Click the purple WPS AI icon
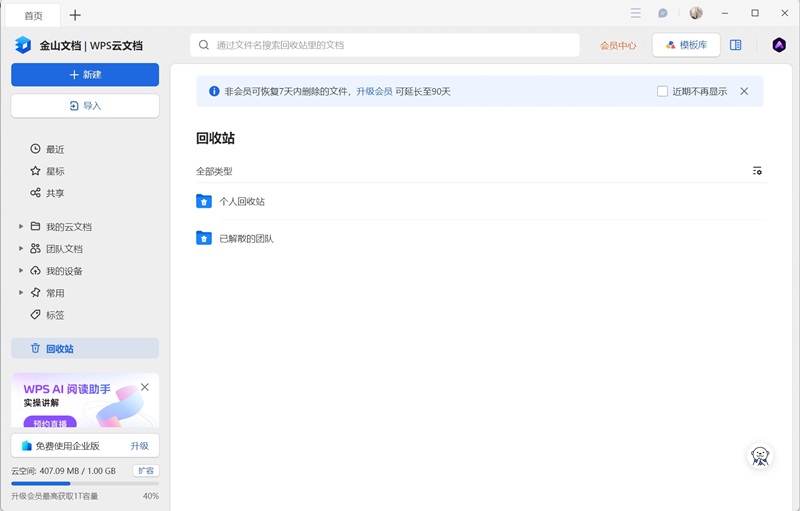Viewport: 800px width, 511px height. pos(779,45)
